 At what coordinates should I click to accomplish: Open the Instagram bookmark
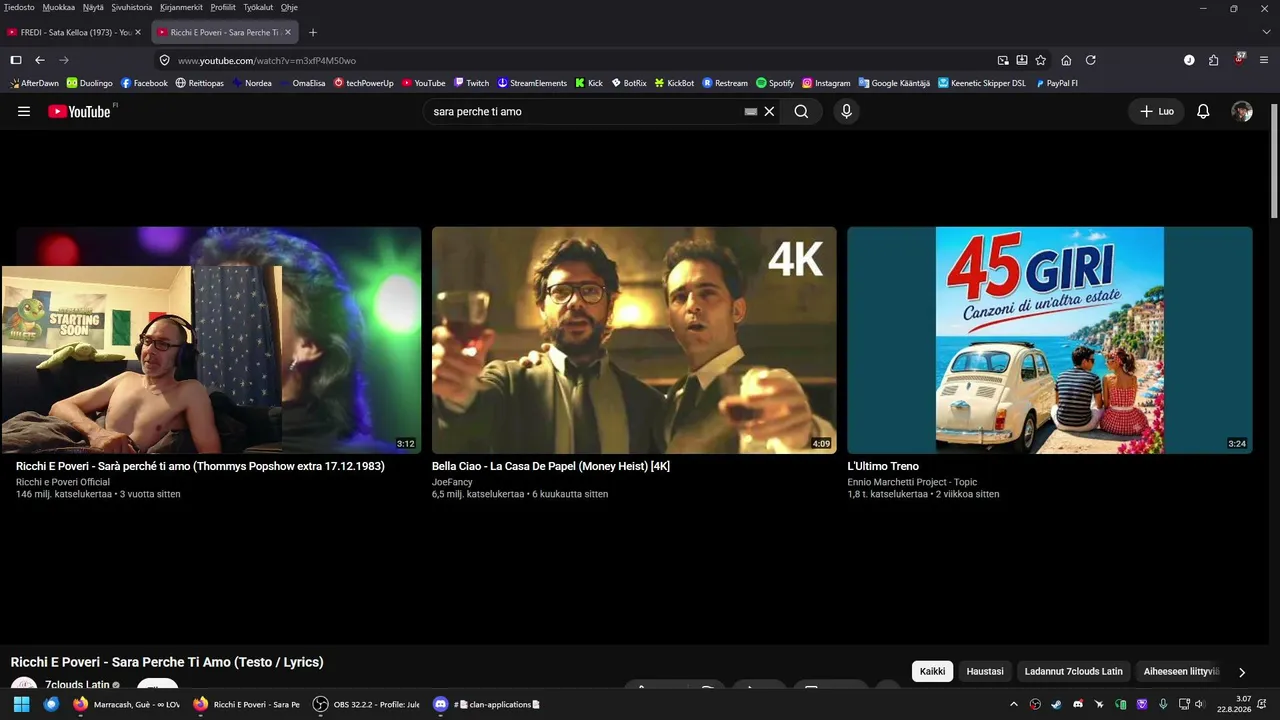(826, 83)
